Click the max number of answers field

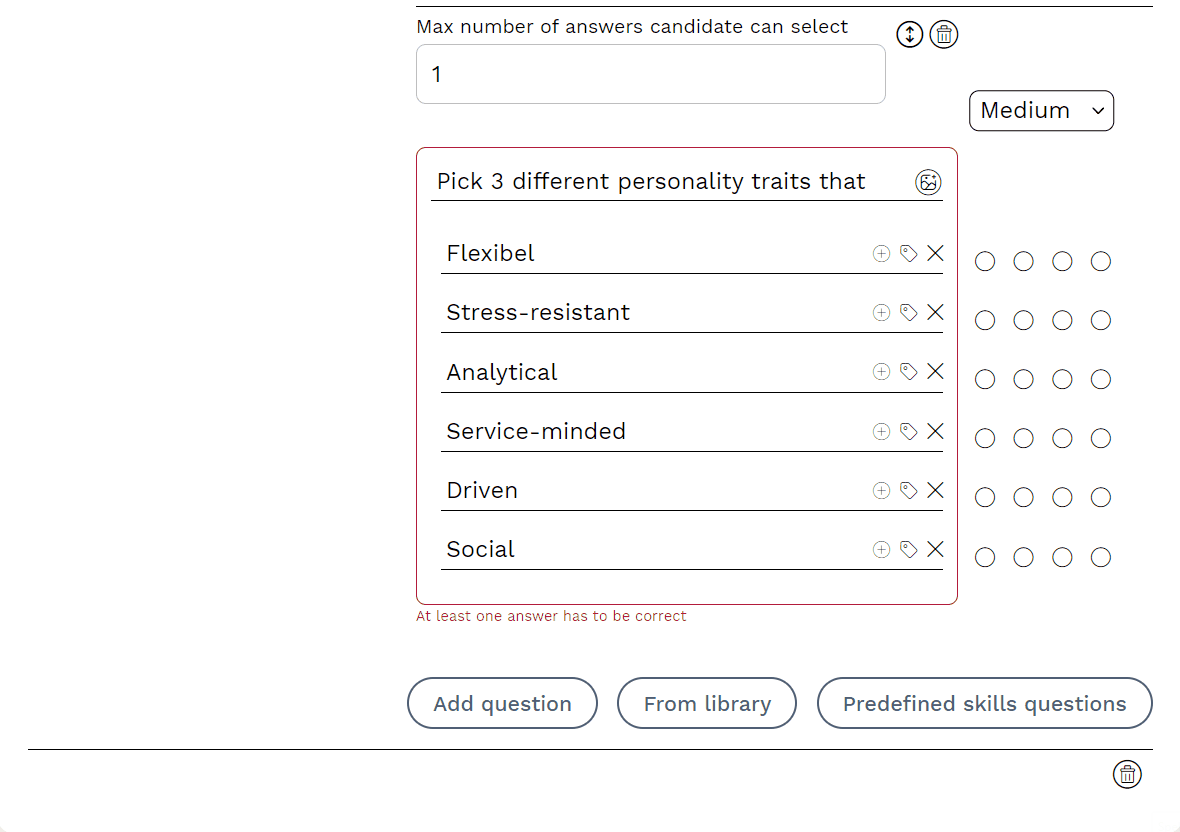coord(650,74)
